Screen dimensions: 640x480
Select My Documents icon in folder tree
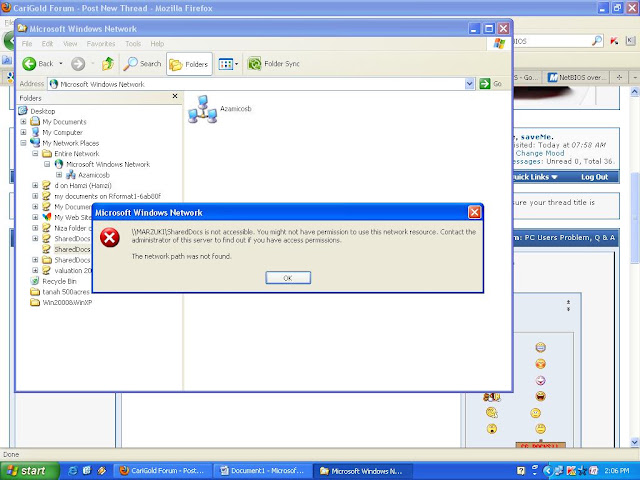[35, 122]
